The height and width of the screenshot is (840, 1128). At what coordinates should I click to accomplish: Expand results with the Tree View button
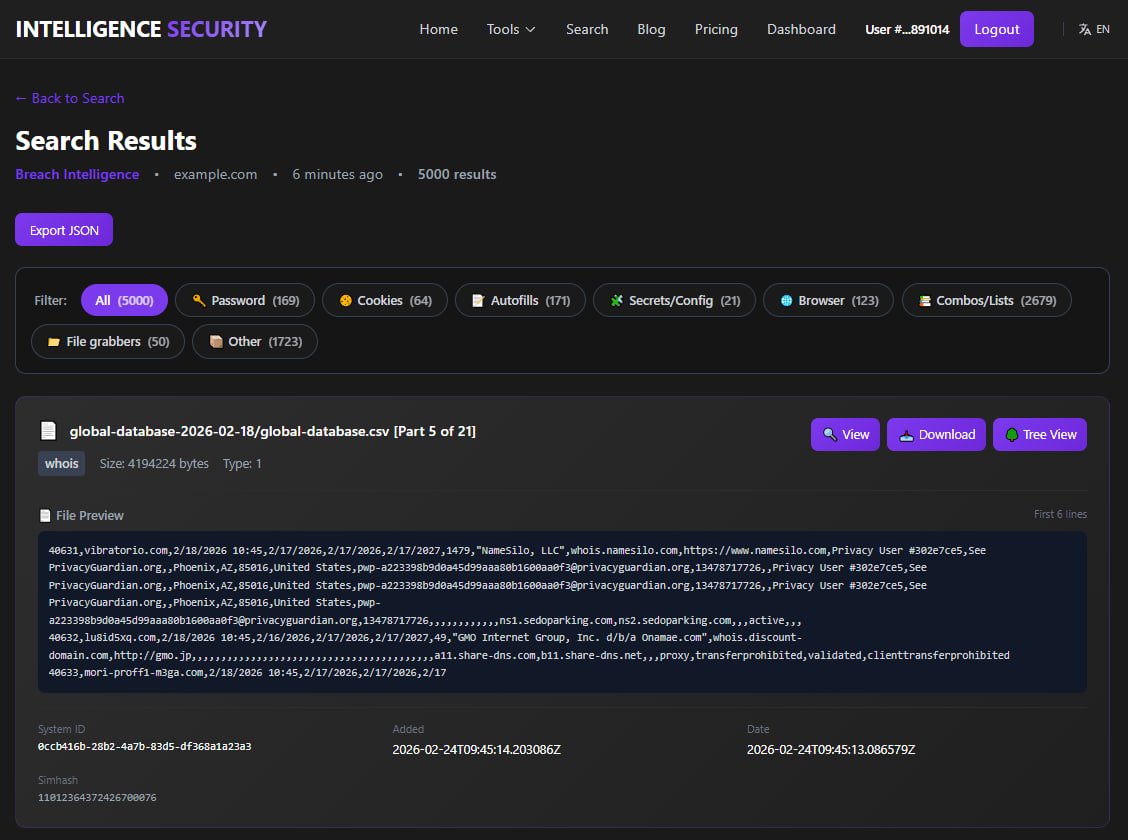click(x=1040, y=434)
